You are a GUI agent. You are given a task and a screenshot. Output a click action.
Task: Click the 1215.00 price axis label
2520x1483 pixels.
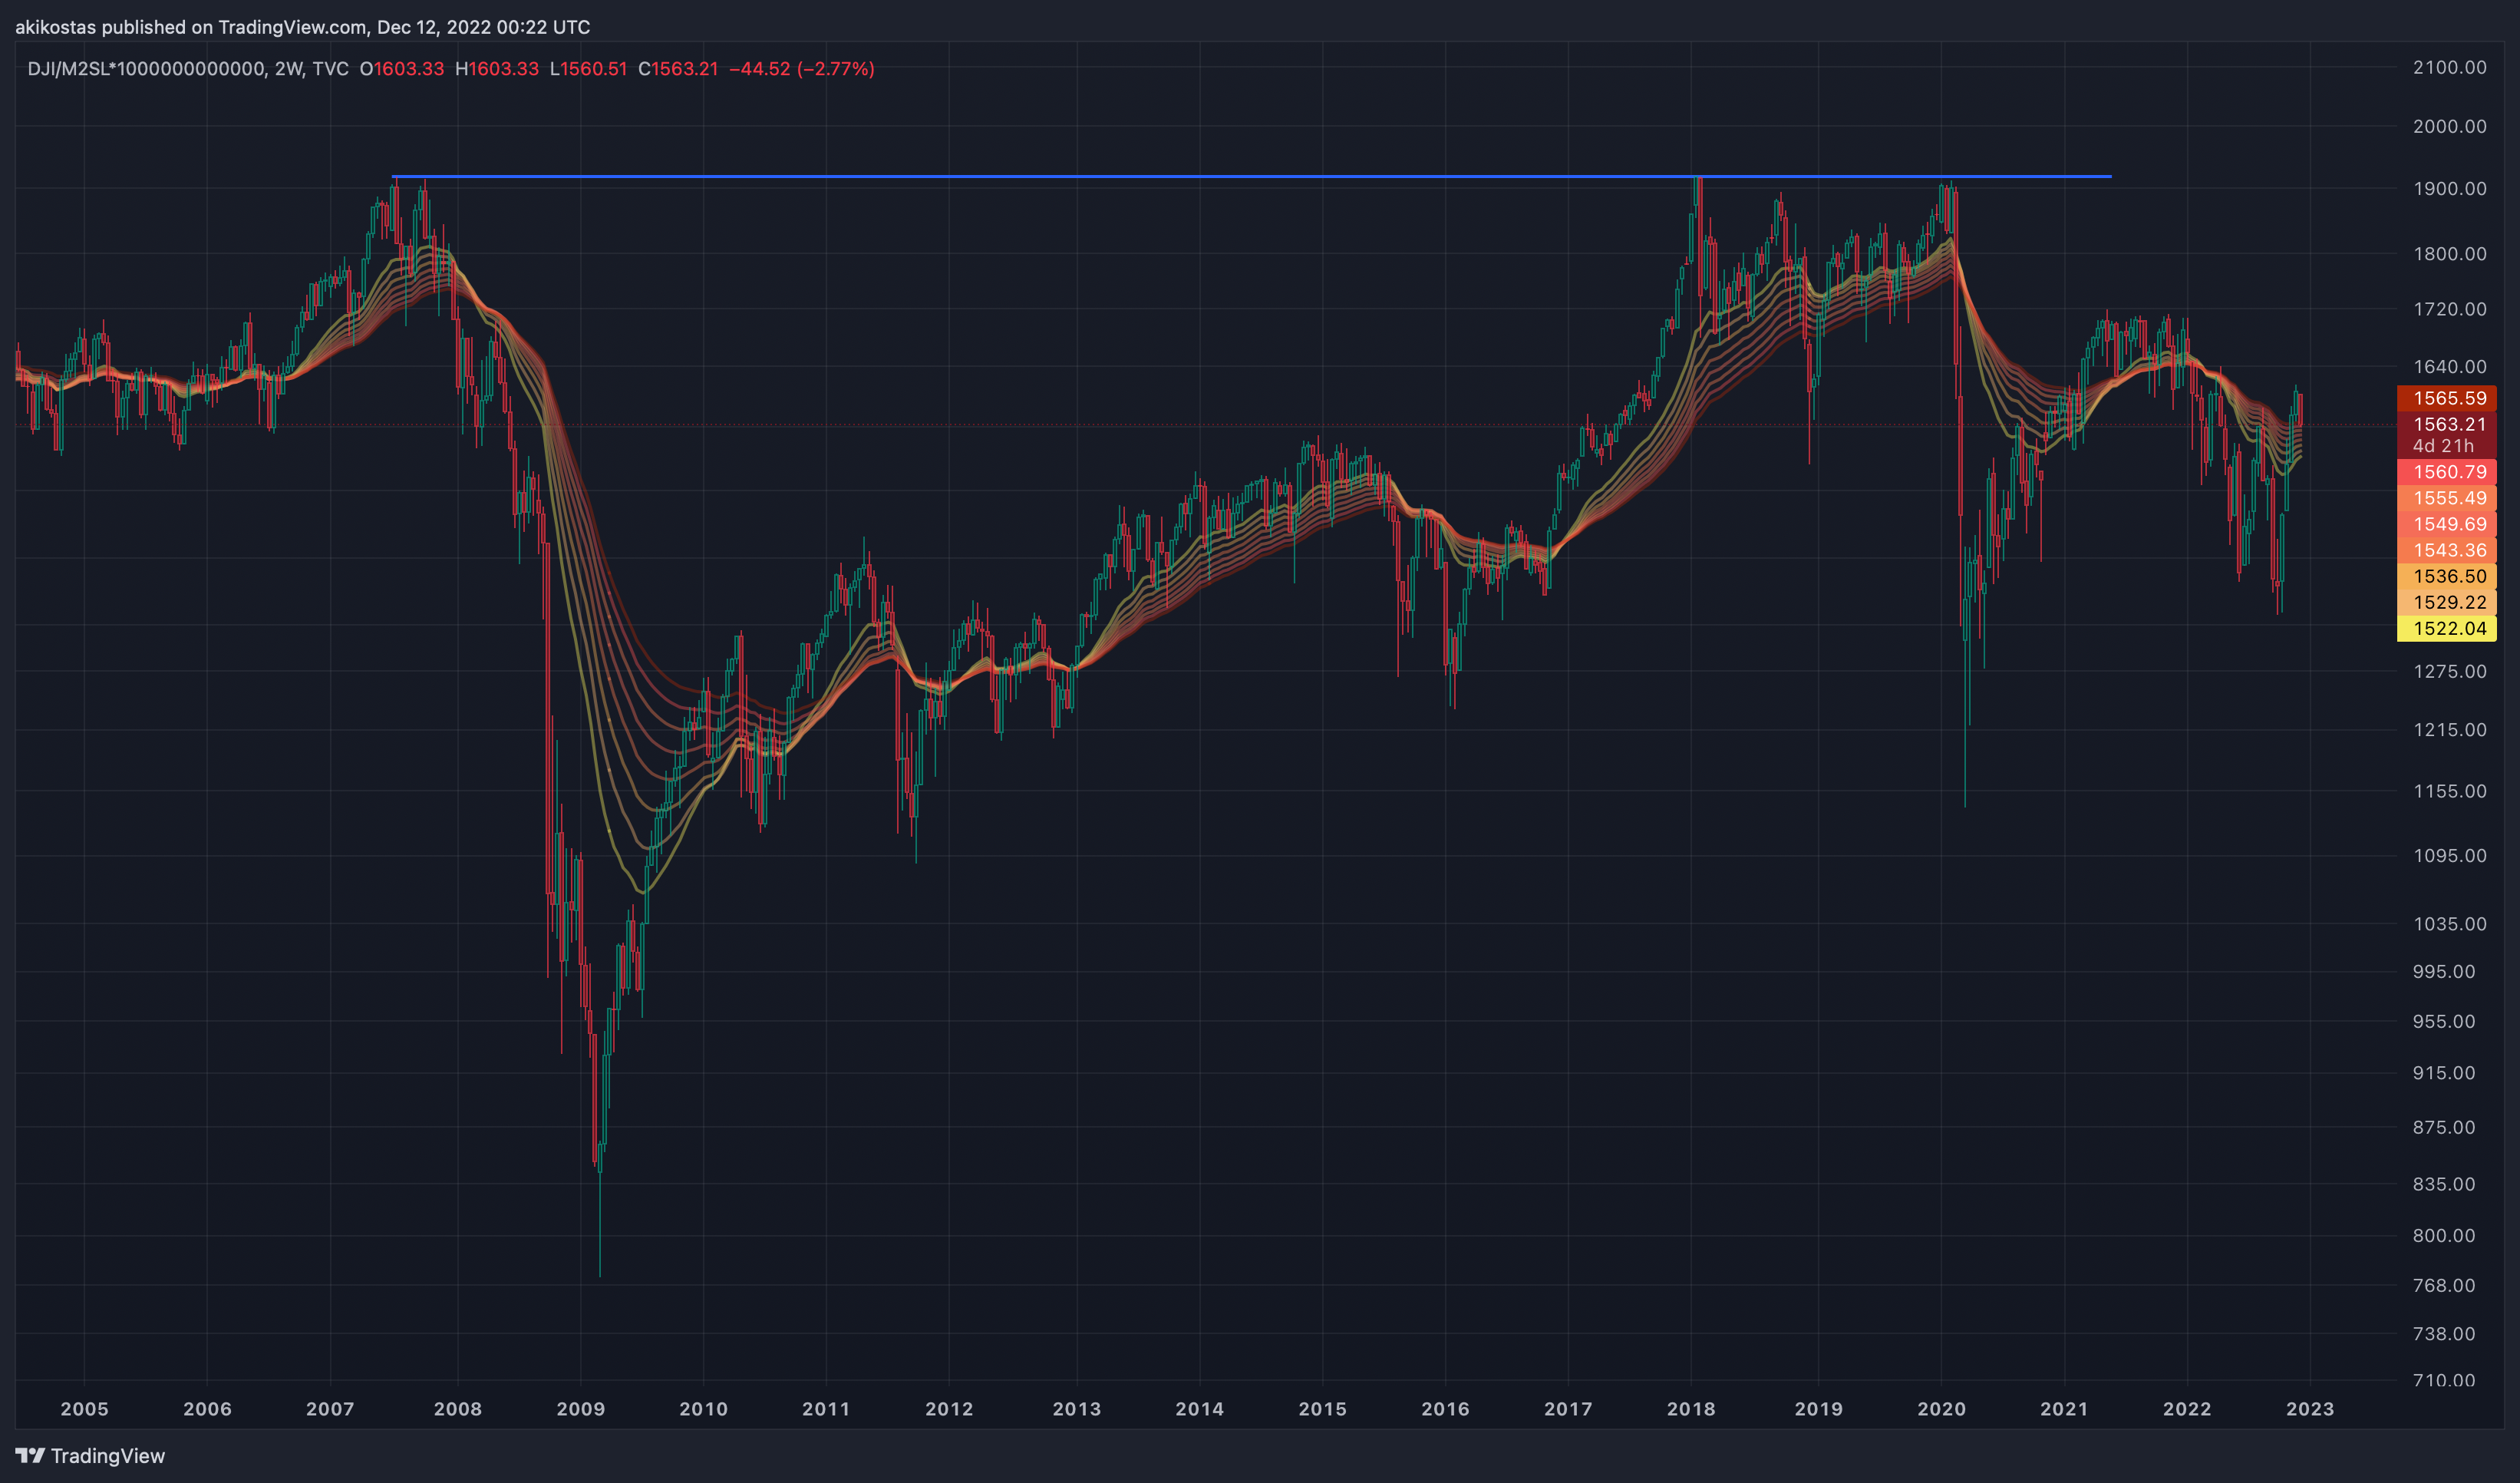point(2449,730)
